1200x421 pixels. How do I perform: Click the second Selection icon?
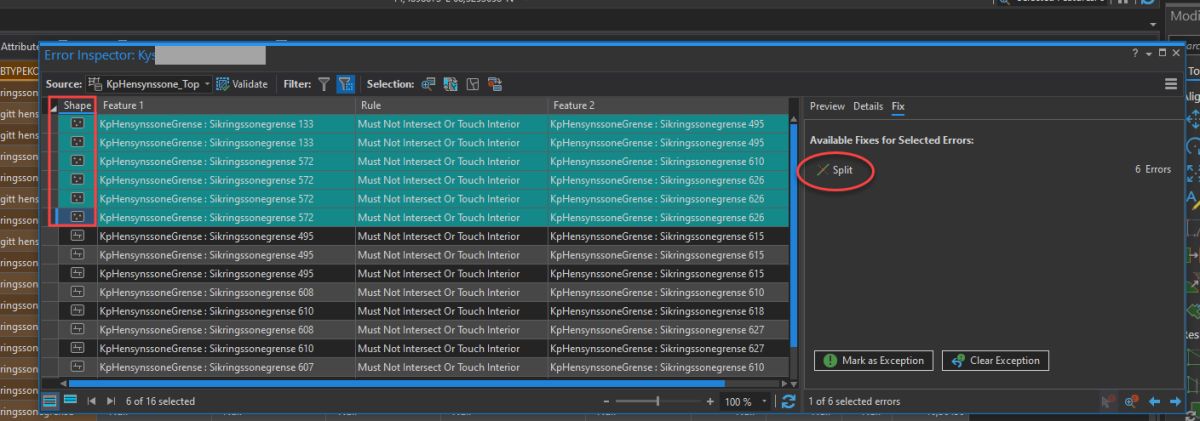[451, 84]
